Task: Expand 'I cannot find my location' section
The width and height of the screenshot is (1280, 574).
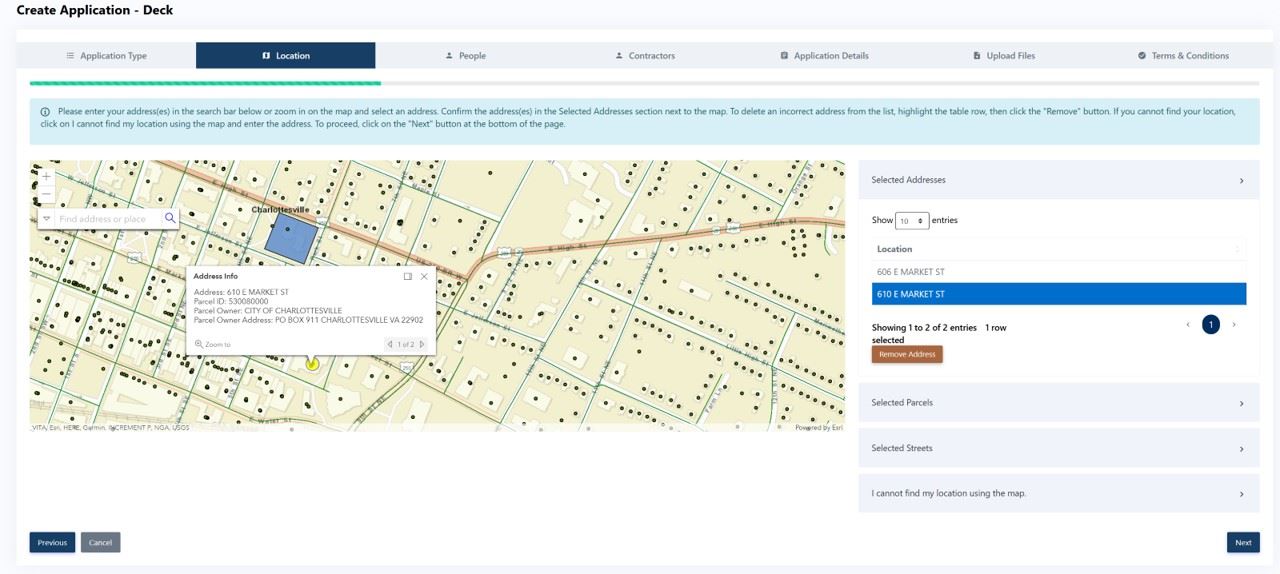Action: point(1058,493)
